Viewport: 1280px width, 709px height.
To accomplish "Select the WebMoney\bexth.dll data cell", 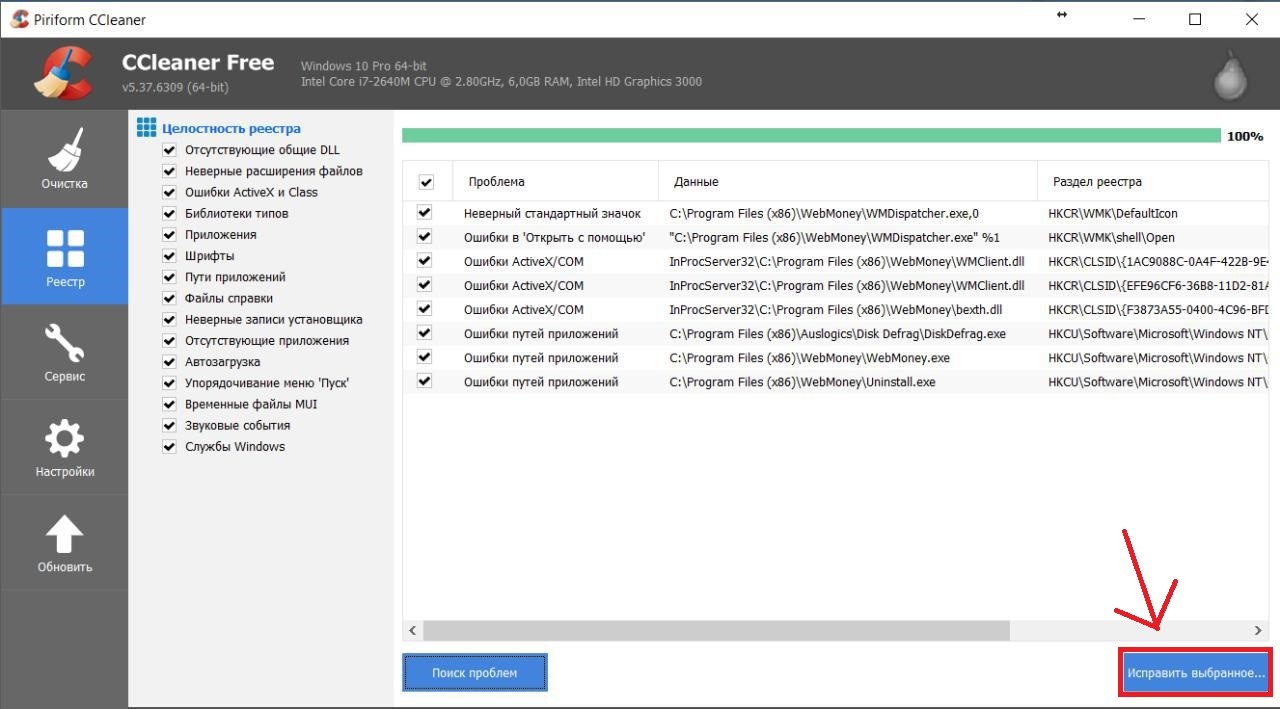I will click(835, 309).
